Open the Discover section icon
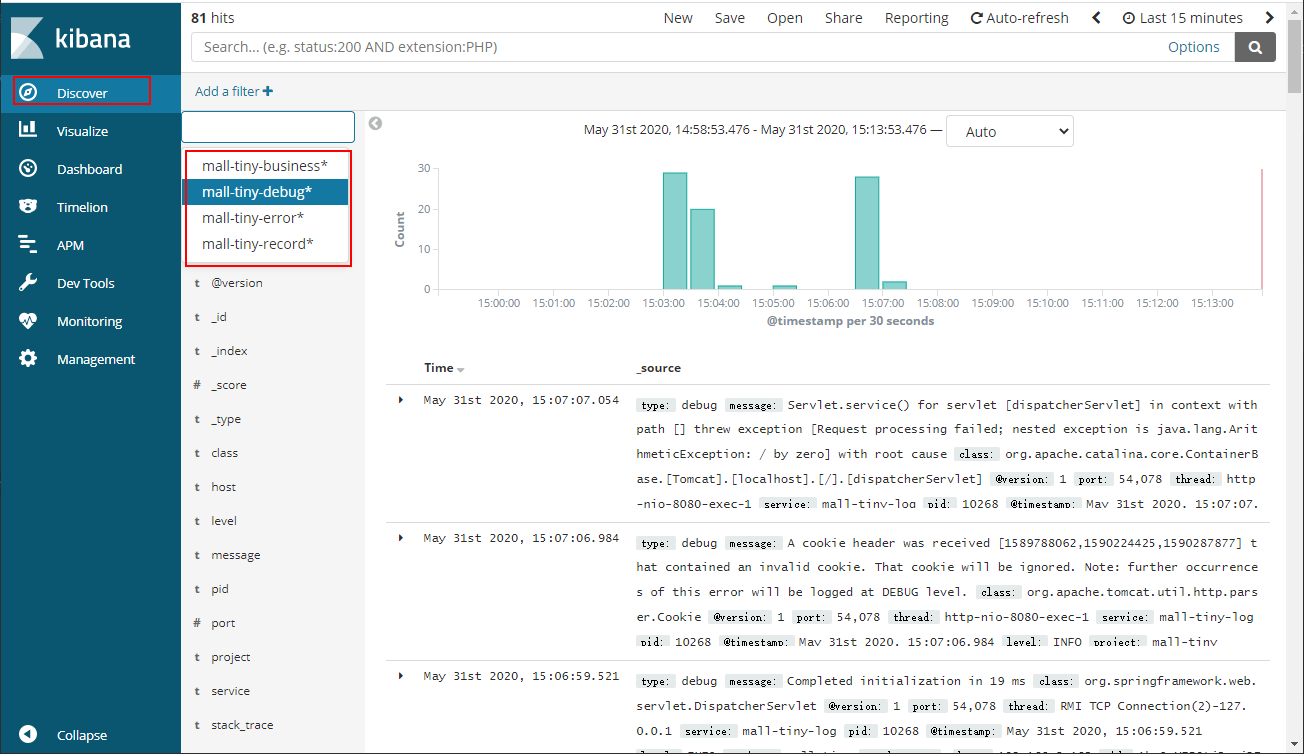Viewport: 1304px width, 754px height. coord(28,92)
